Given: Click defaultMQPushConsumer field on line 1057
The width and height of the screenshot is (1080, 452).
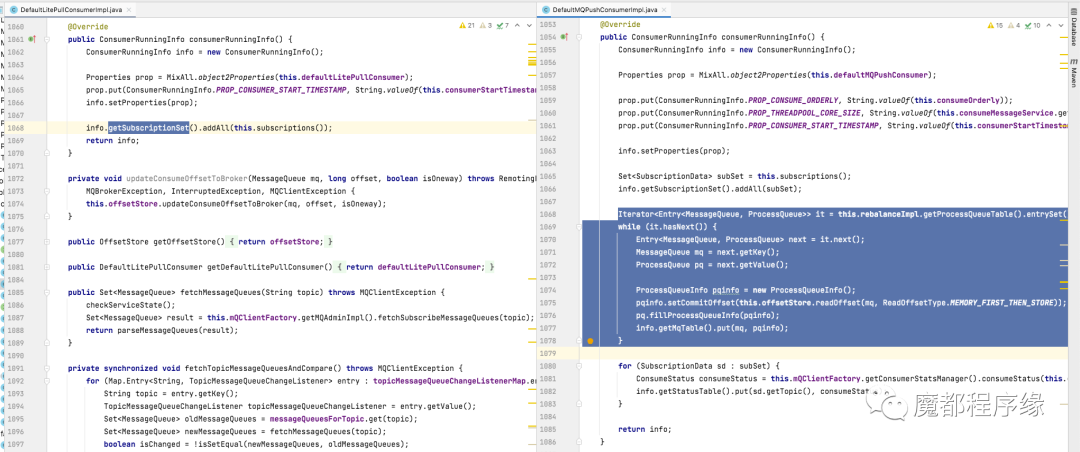Looking at the screenshot, I should pos(879,75).
